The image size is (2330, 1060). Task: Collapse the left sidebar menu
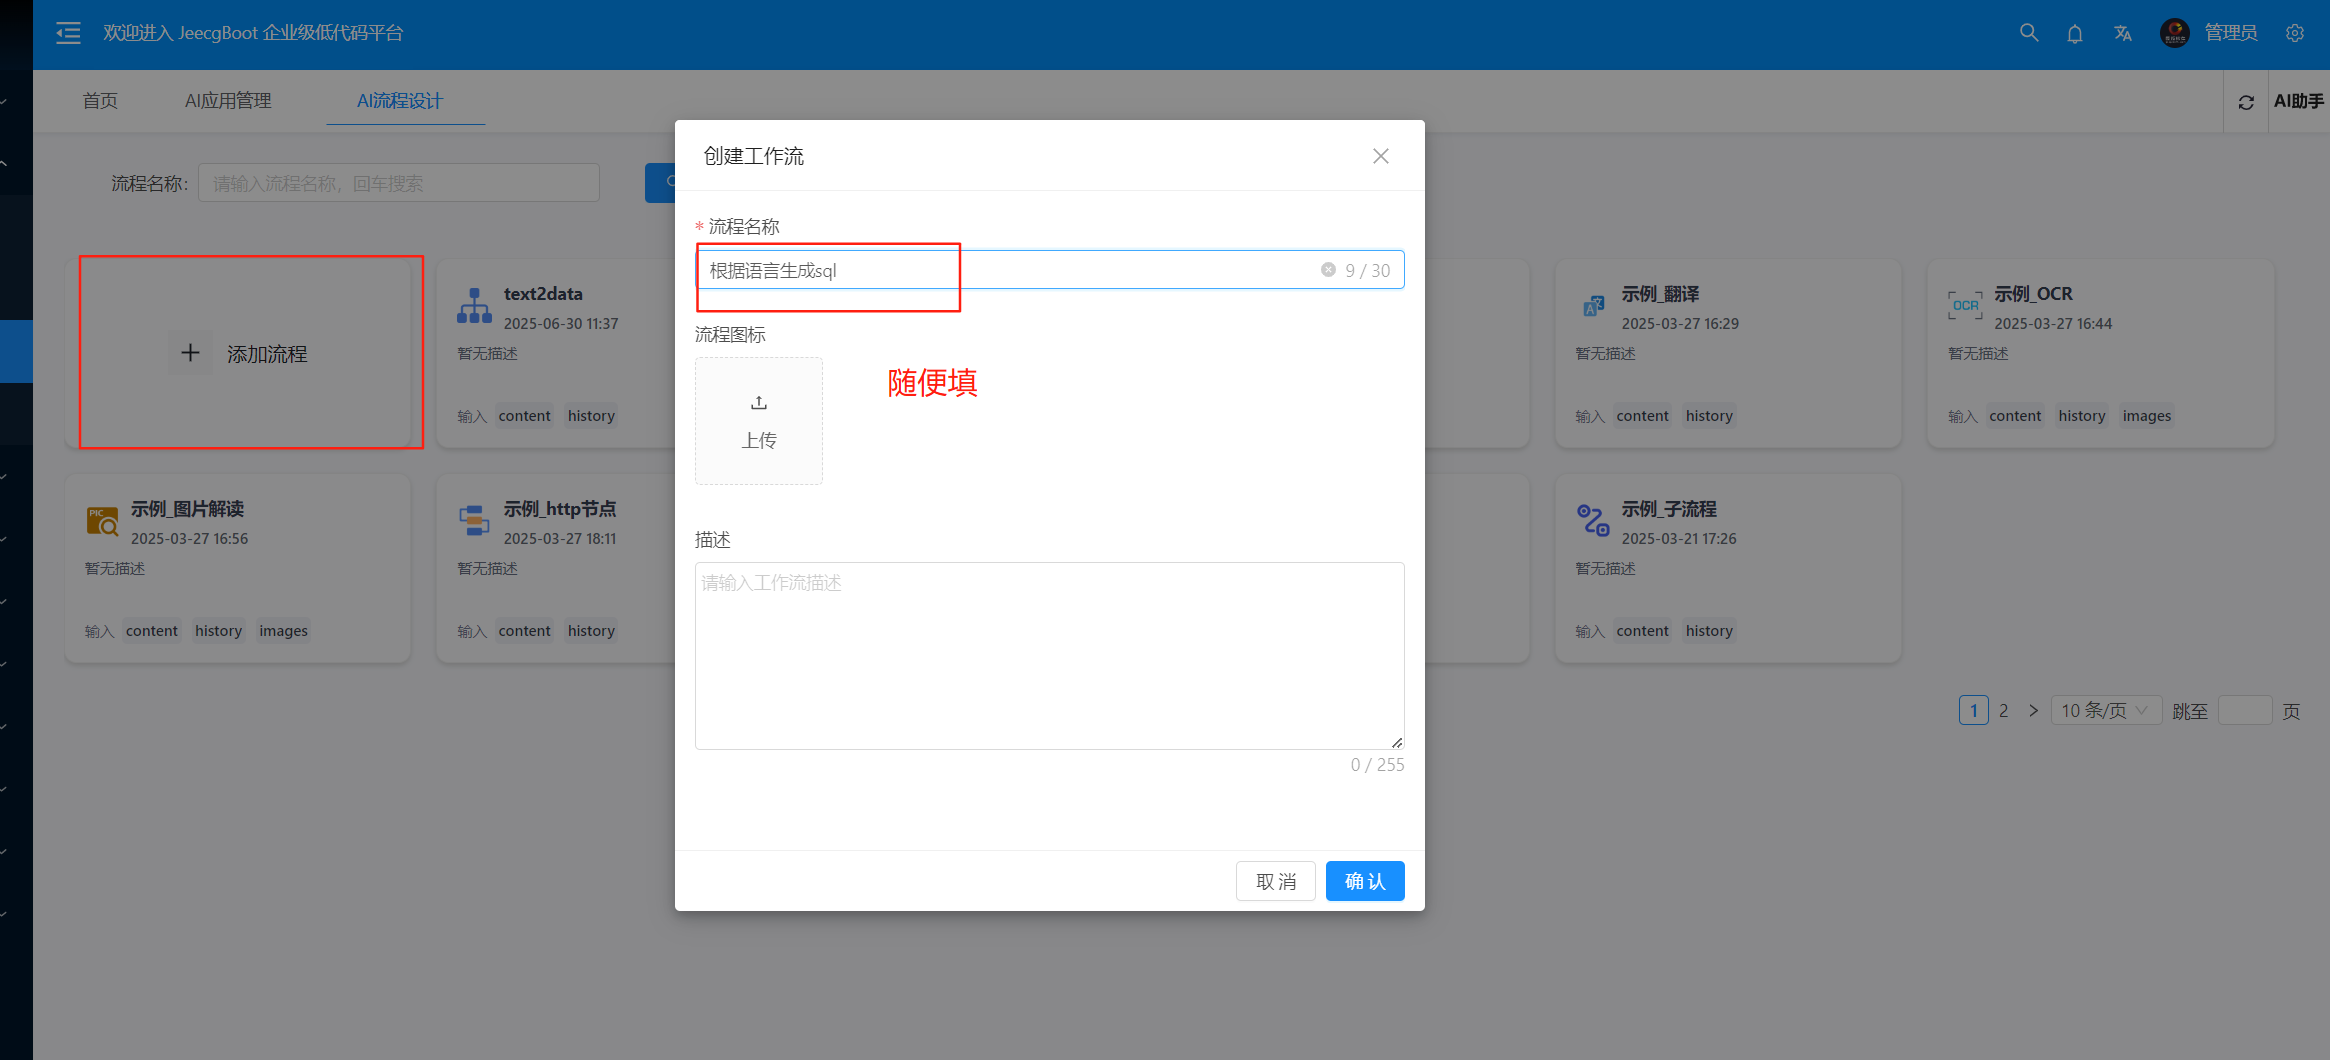click(67, 33)
